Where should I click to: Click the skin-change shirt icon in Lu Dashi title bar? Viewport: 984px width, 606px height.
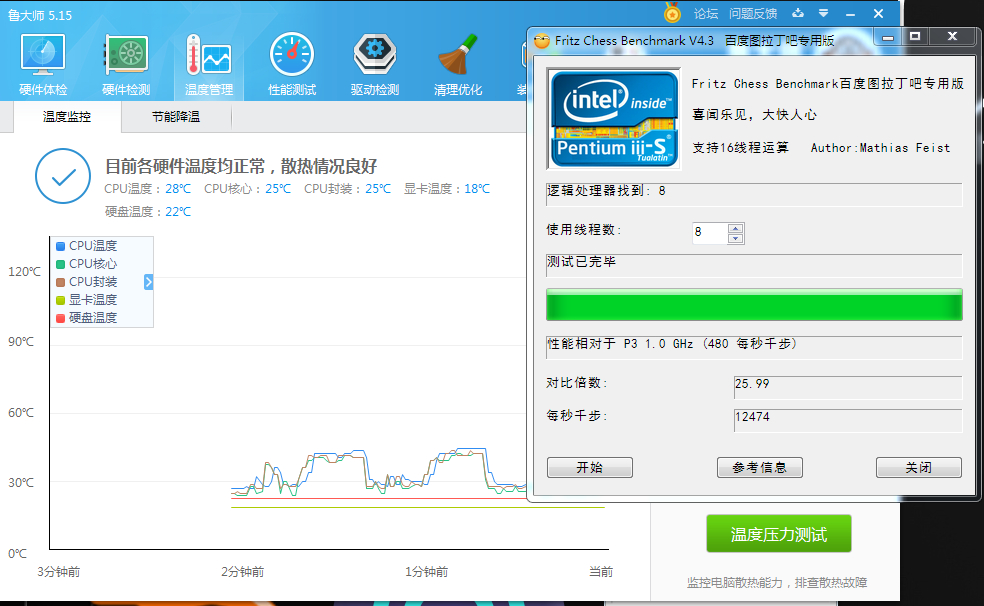(x=798, y=13)
